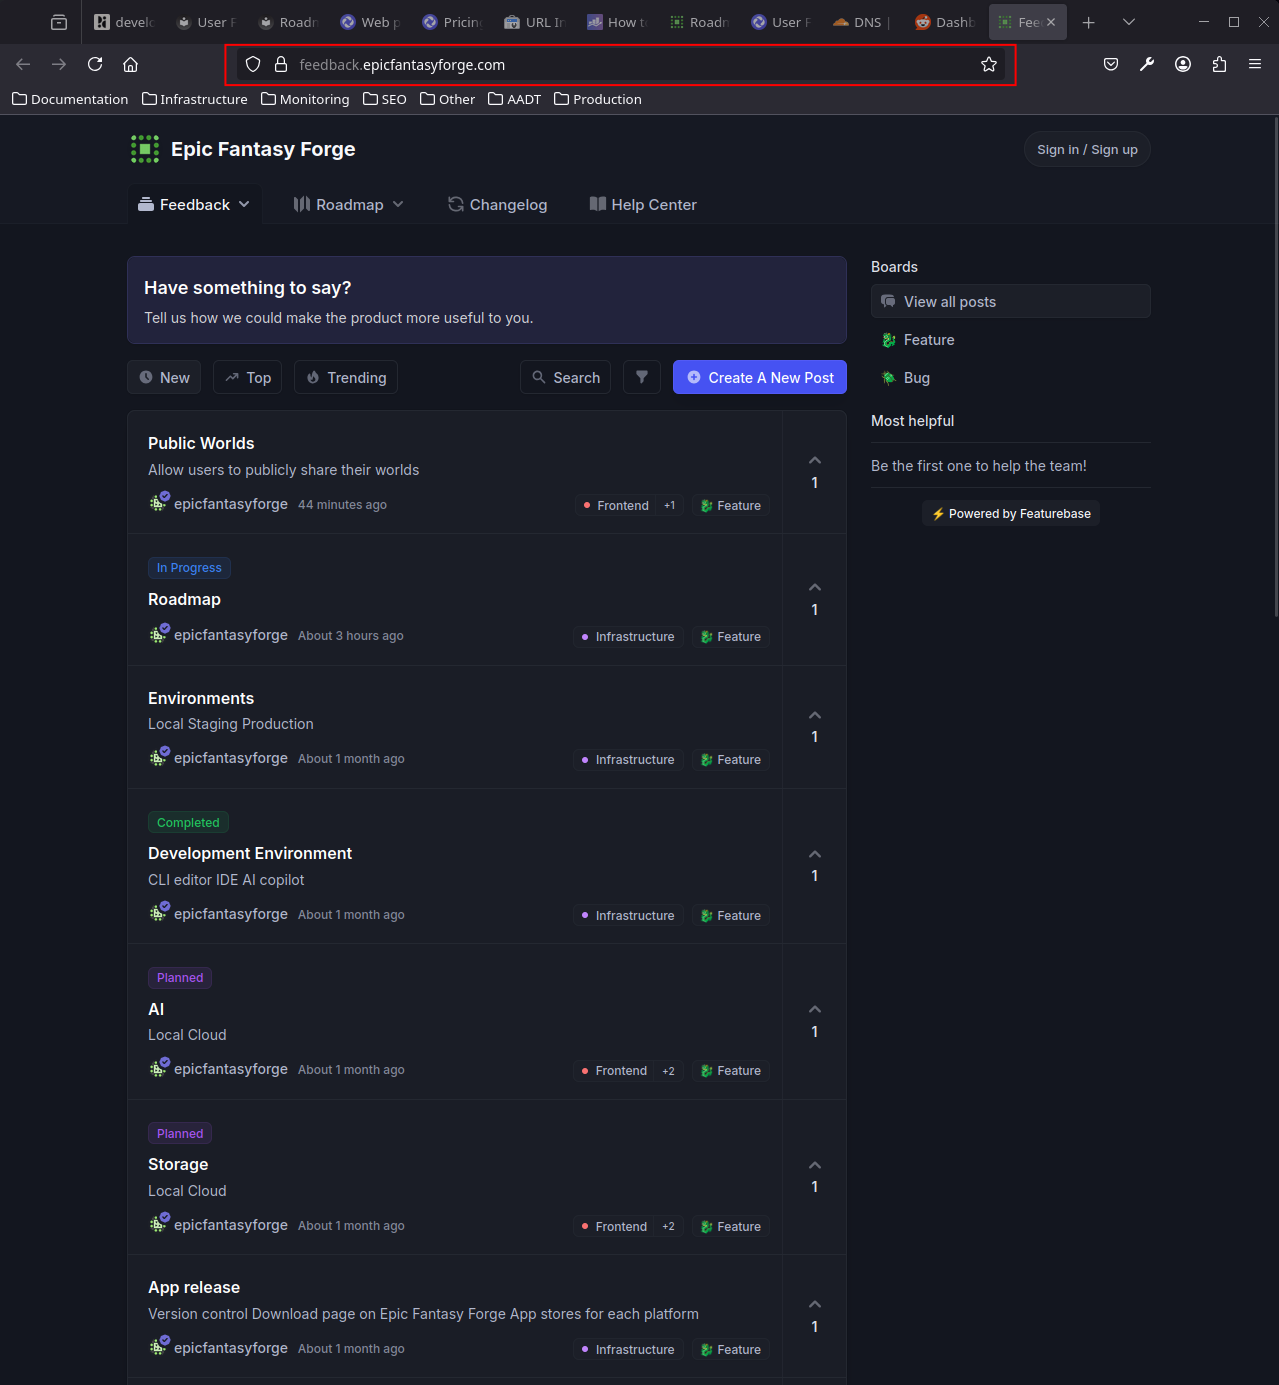Open the Firefox hamburger menu
The image size is (1279, 1385).
coord(1255,64)
